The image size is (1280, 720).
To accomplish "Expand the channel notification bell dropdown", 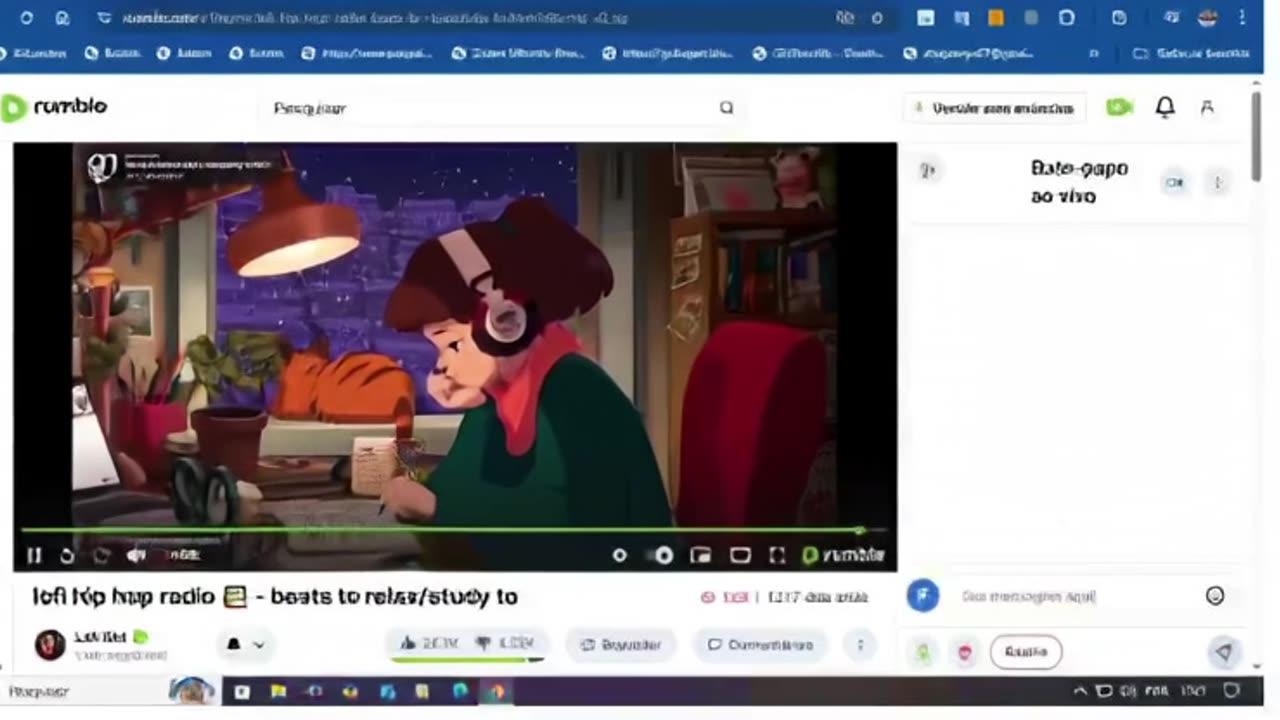I will pos(244,645).
